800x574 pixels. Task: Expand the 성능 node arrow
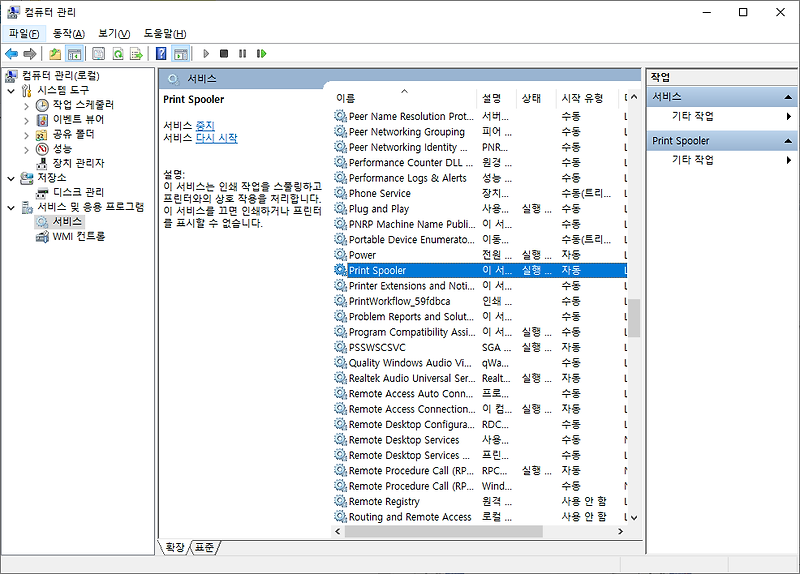click(x=27, y=149)
